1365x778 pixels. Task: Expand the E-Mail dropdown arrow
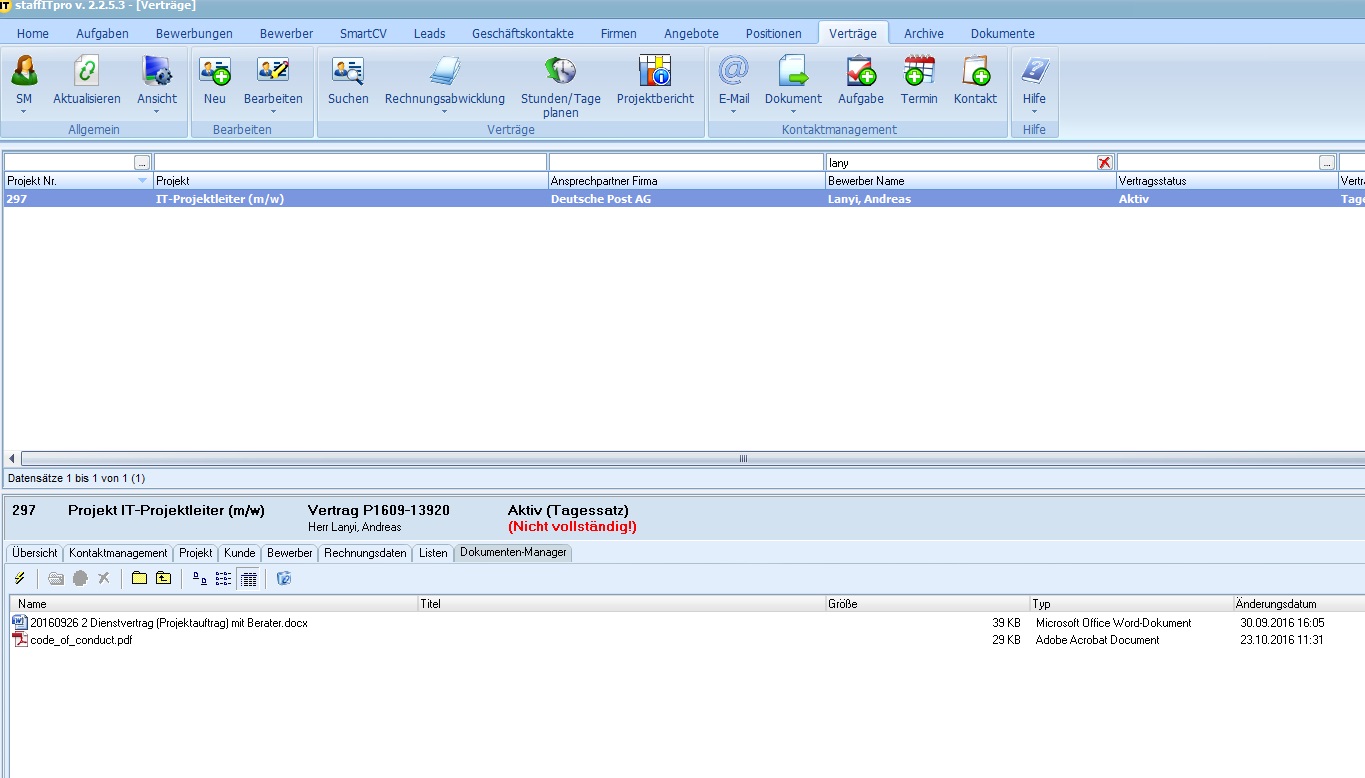coord(733,112)
